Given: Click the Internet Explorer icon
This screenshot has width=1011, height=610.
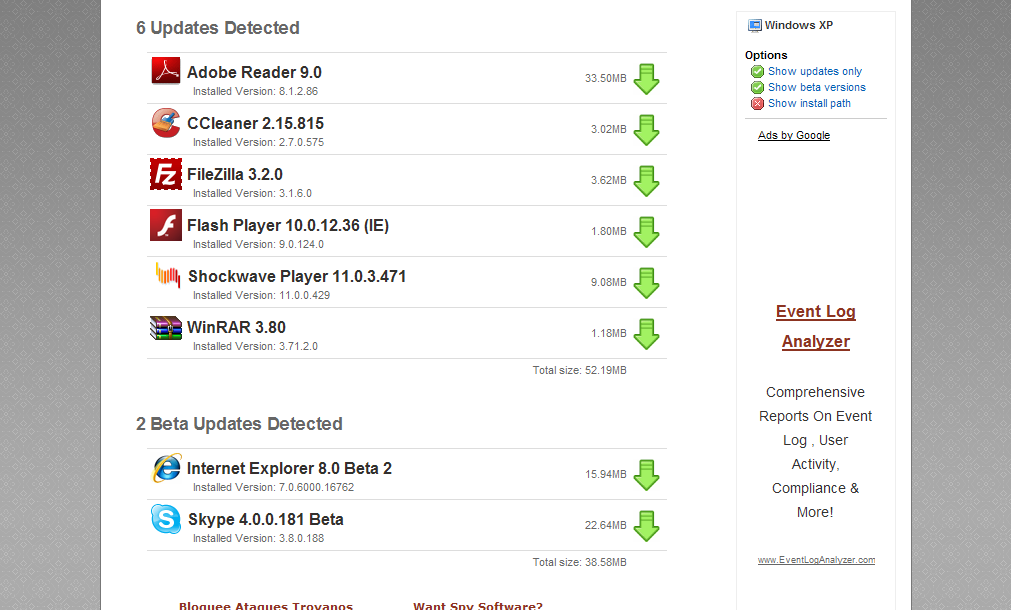Looking at the screenshot, I should point(166,468).
